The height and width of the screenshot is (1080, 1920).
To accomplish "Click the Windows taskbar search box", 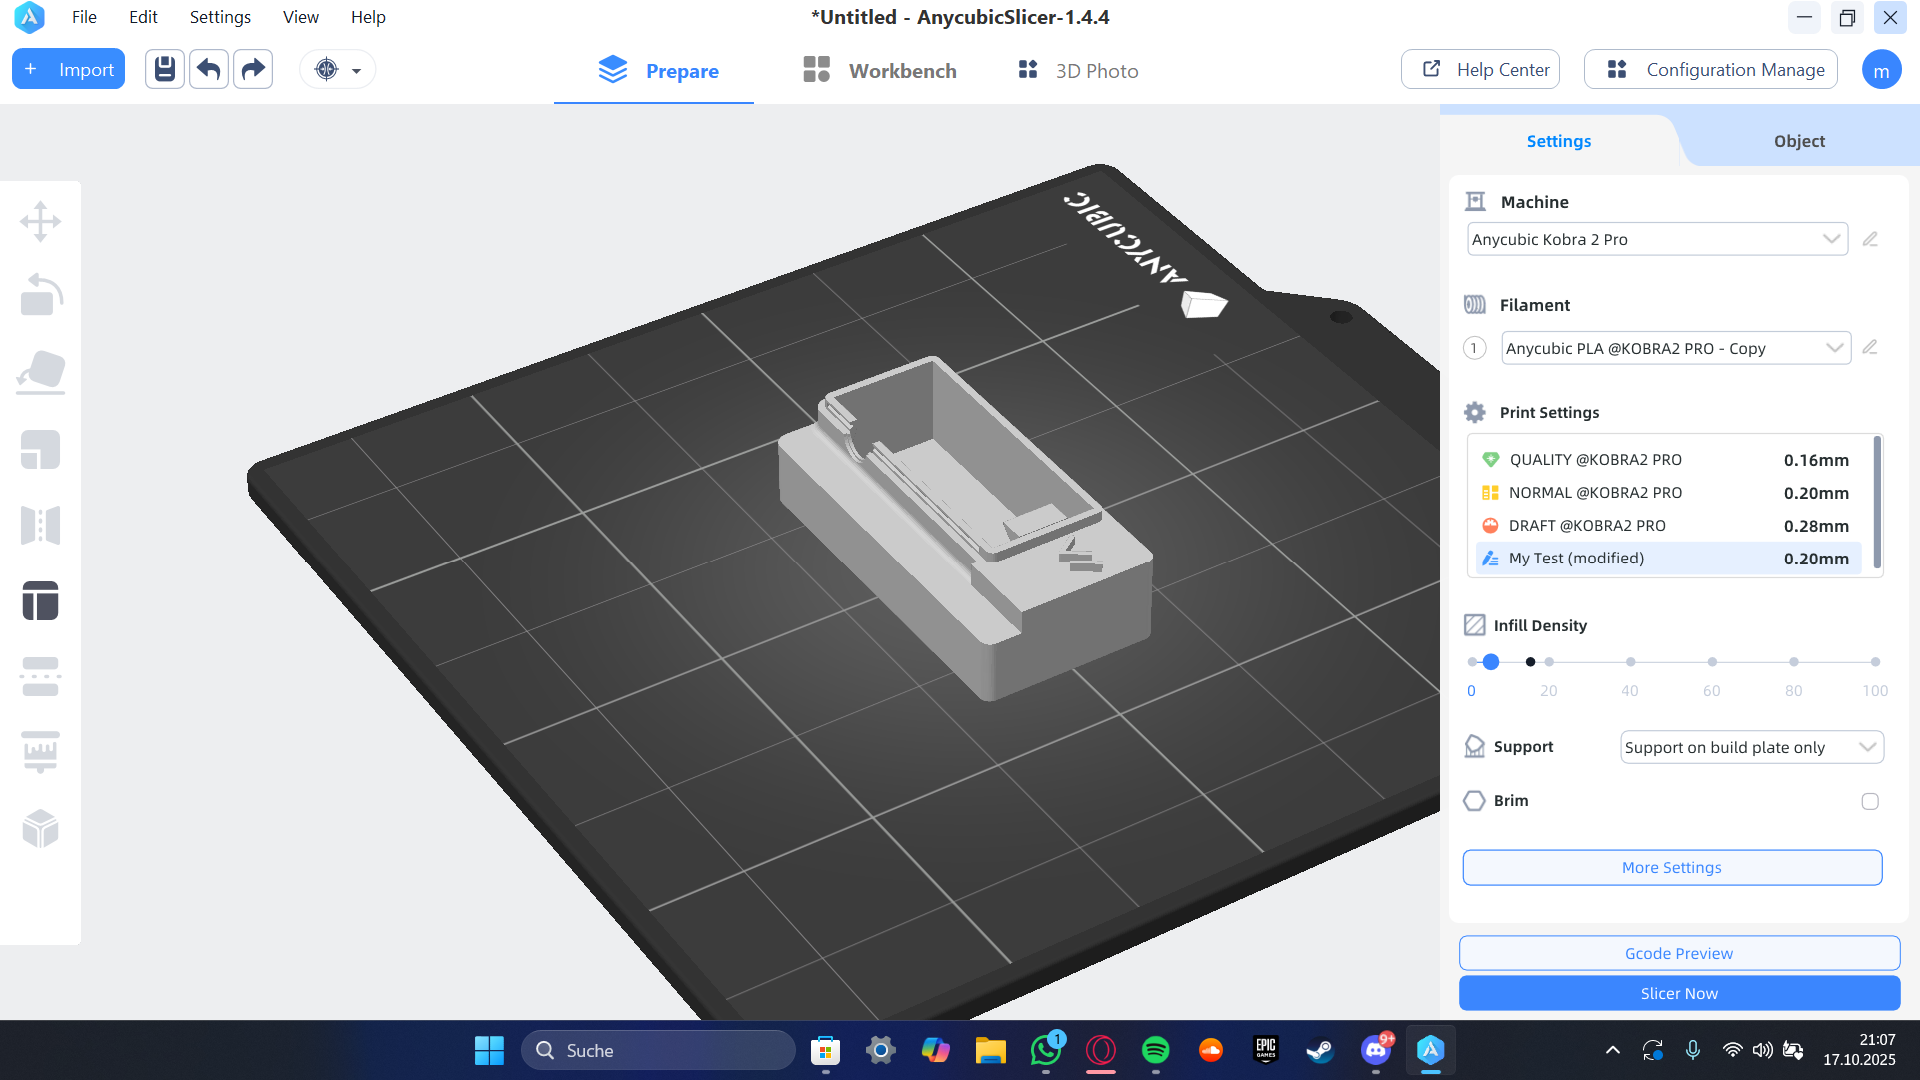I will pos(658,1050).
